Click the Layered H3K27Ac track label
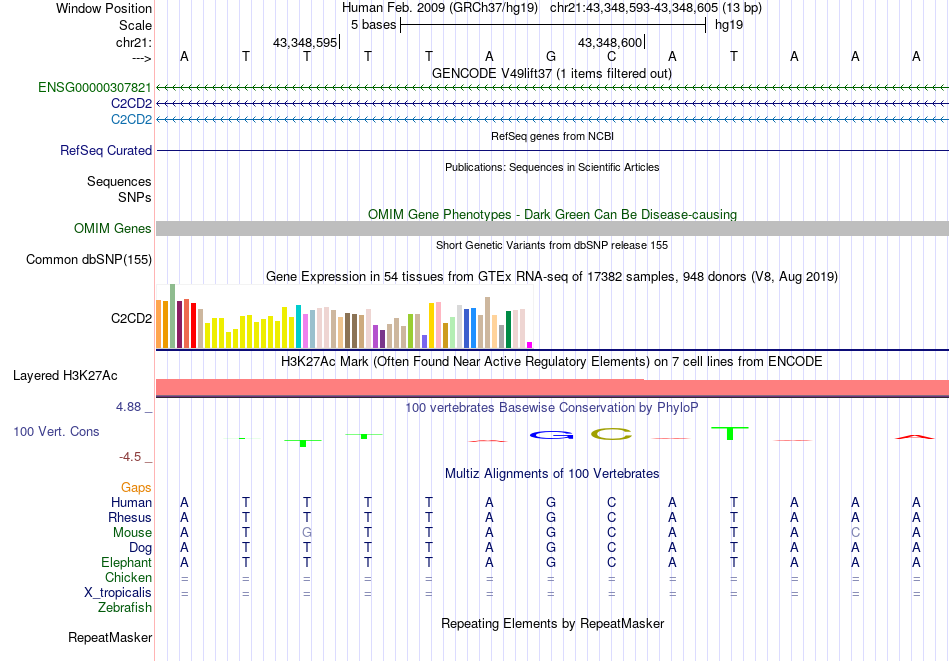The width and height of the screenshot is (950, 661). [x=65, y=376]
